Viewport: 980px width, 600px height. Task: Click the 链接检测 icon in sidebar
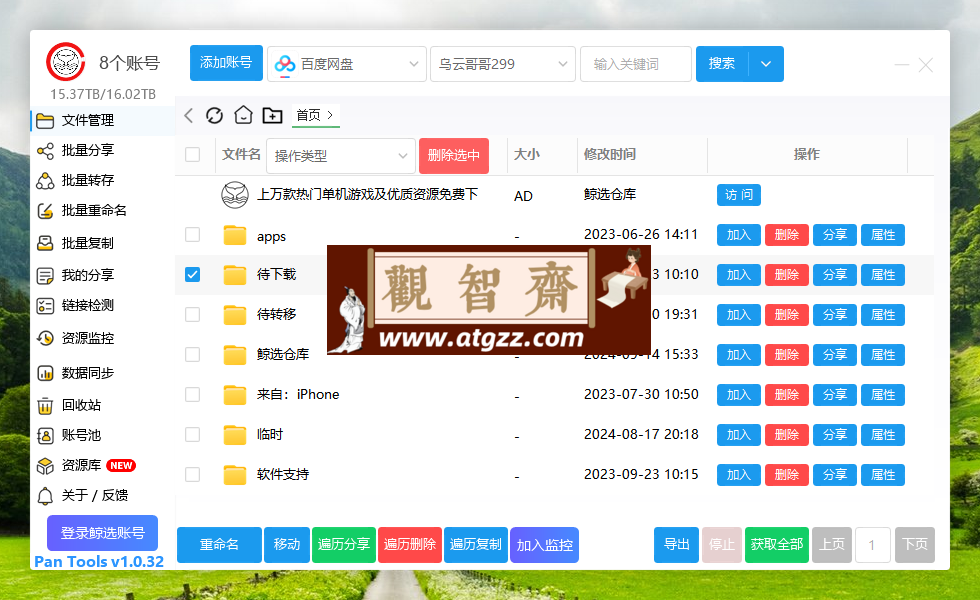click(x=45, y=306)
